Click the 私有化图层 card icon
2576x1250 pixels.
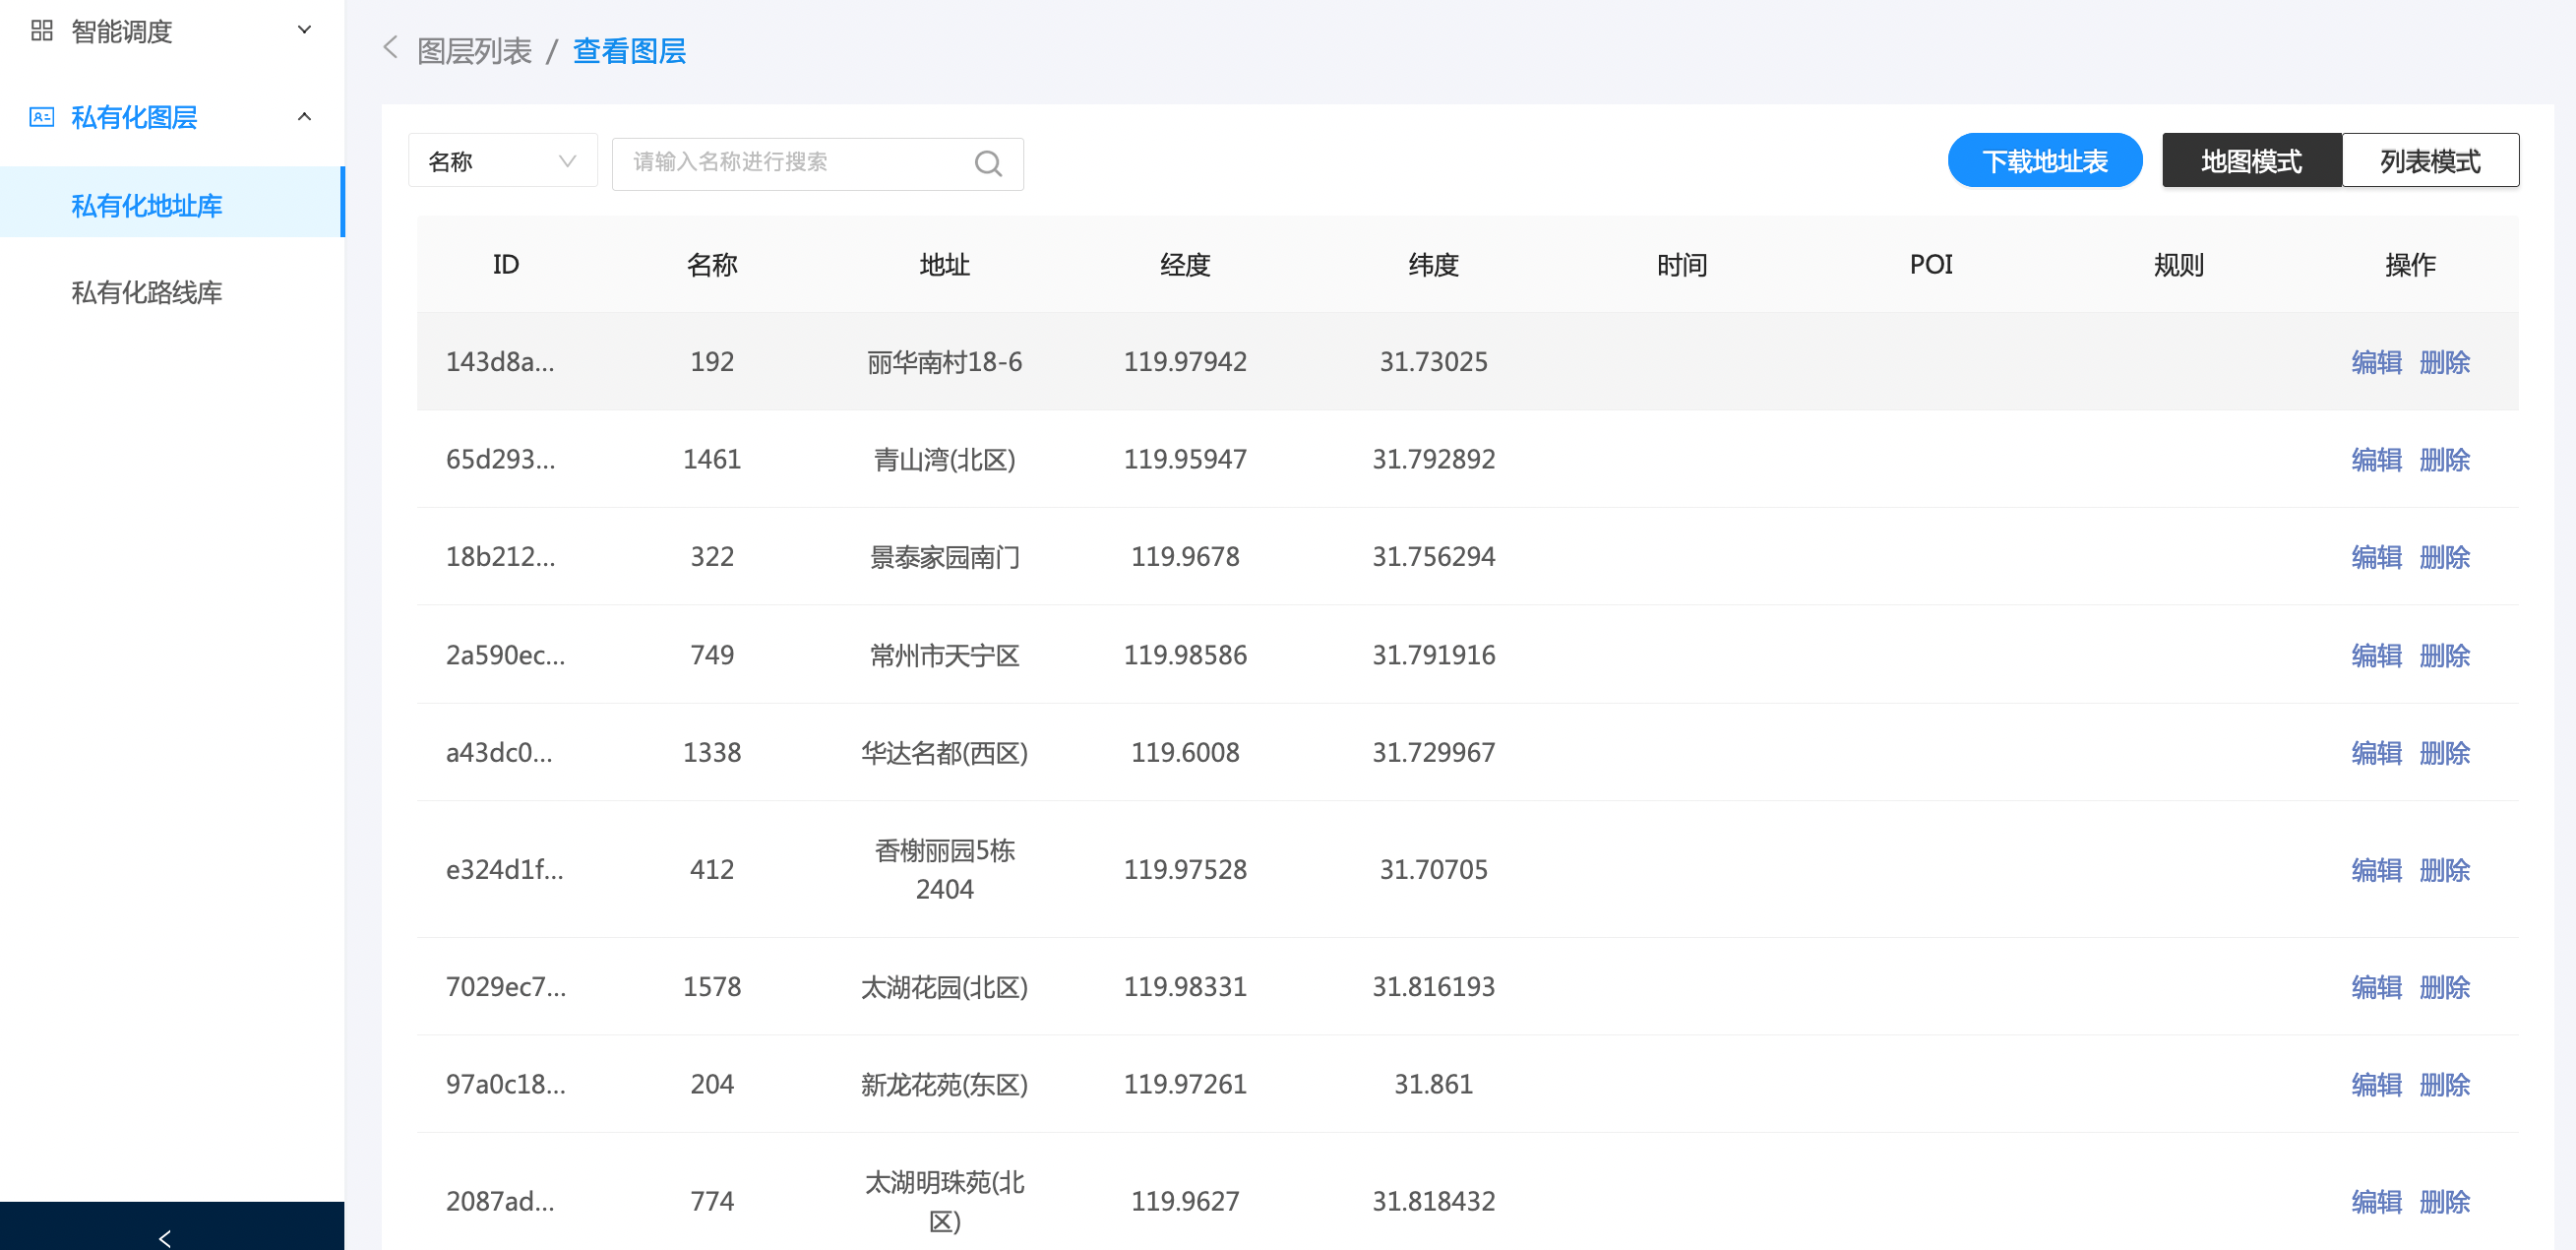point(41,117)
